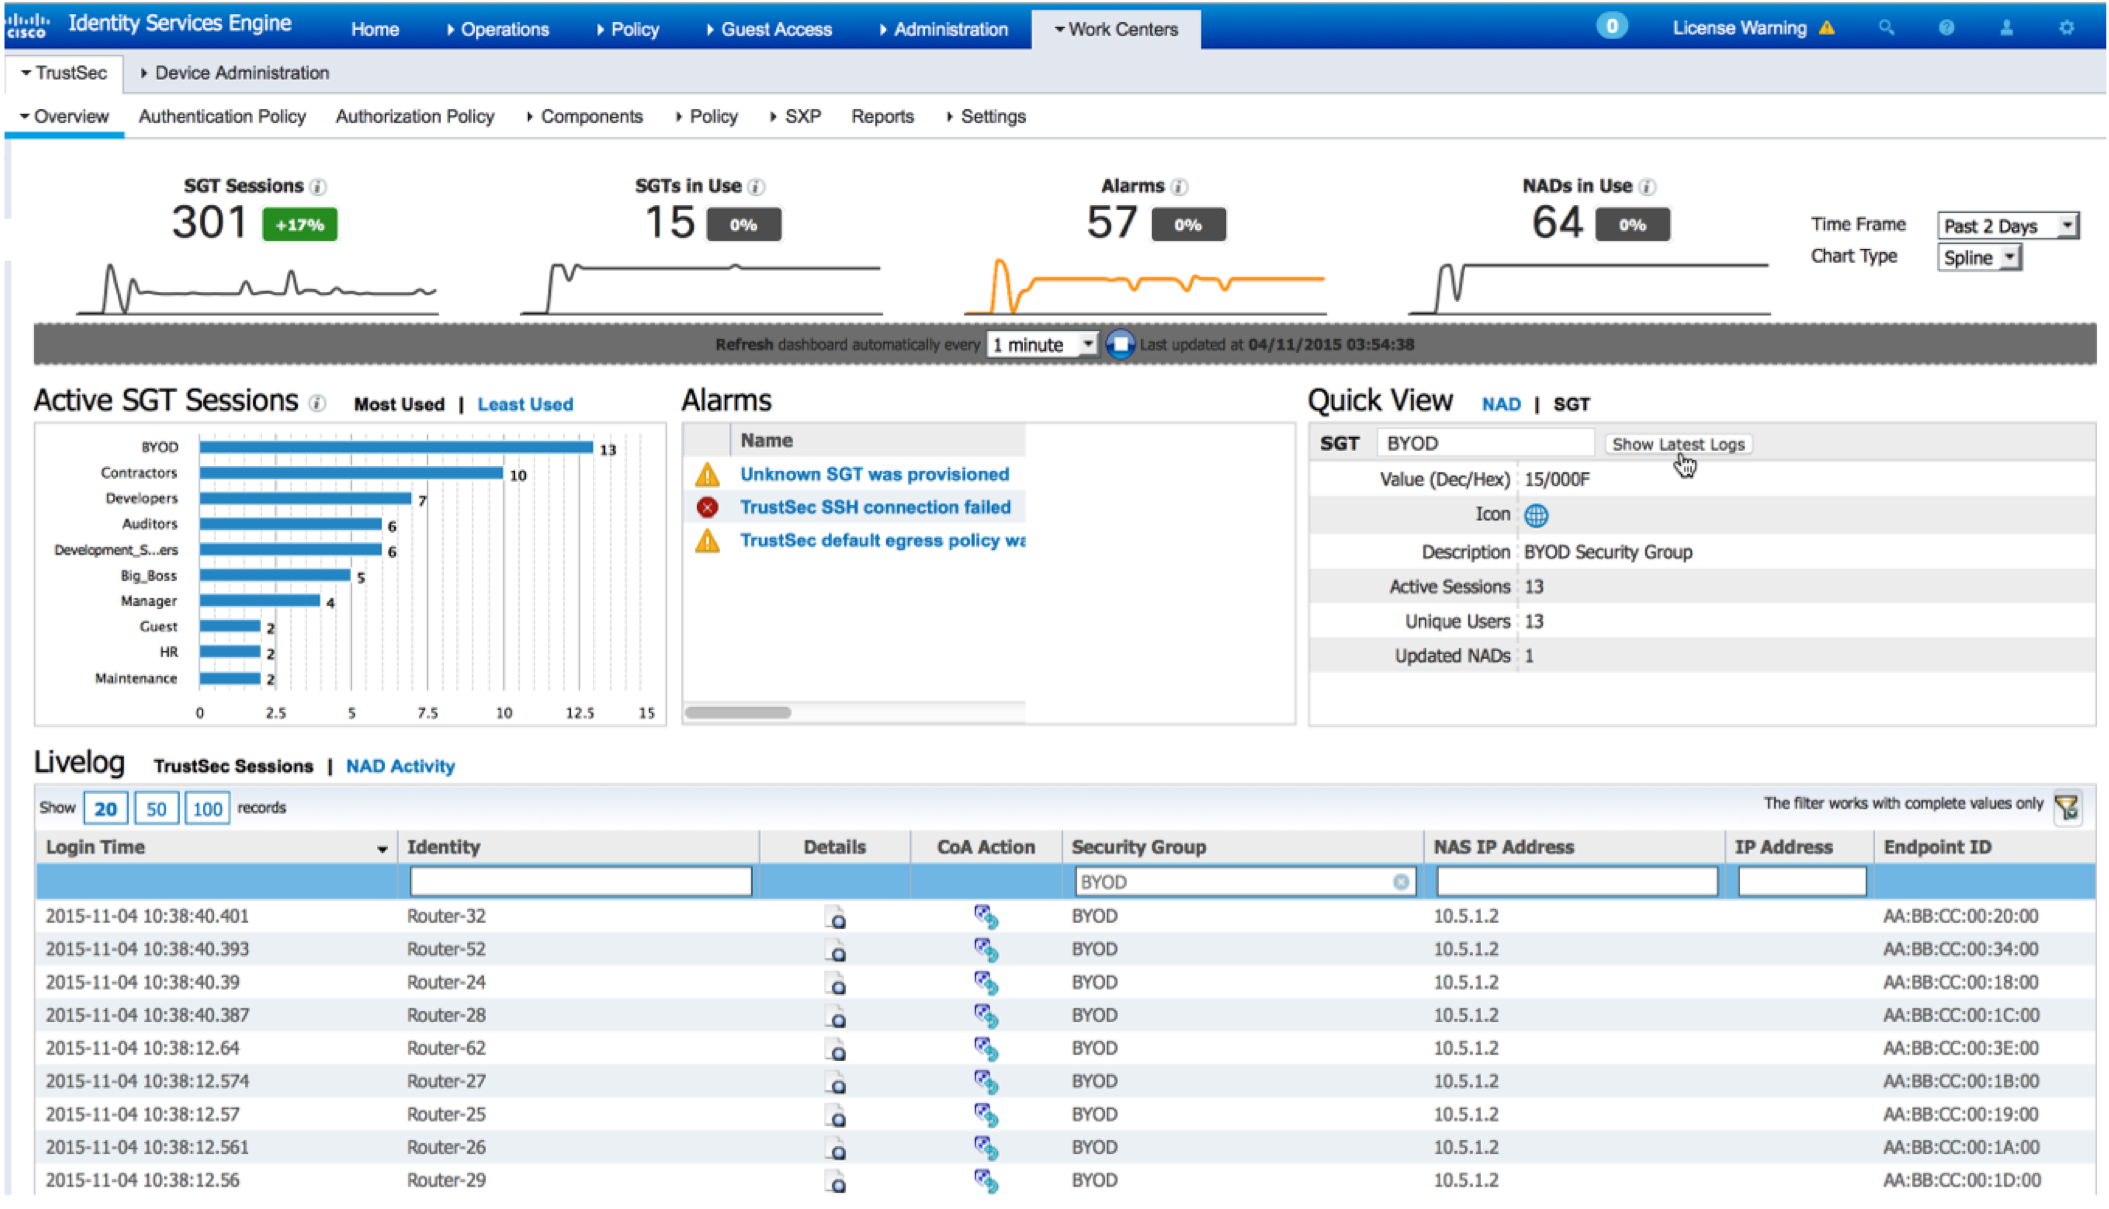Click info icon beside Alarms counter
This screenshot has height=1209, width=2109.
pos(1180,187)
